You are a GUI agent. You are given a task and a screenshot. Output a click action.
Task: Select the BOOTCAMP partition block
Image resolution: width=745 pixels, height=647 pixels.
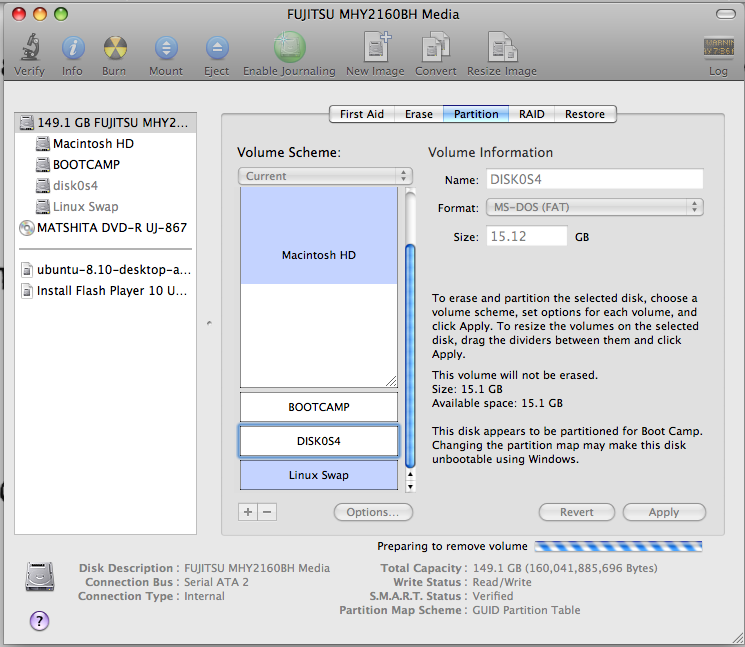[319, 407]
